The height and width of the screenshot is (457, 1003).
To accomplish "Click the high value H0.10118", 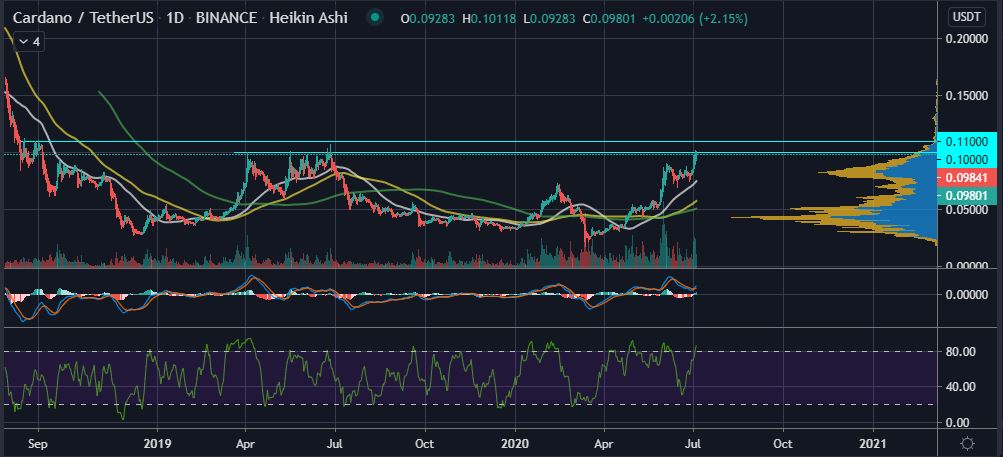I will click(489, 19).
